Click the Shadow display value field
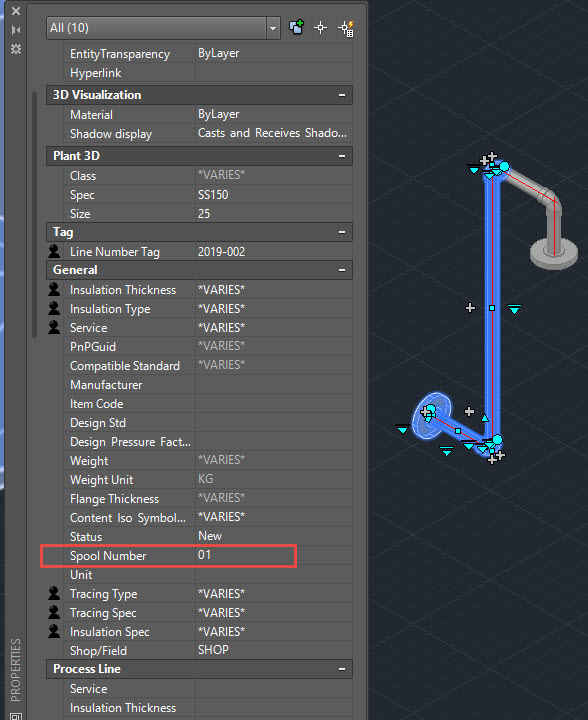588x720 pixels. 274,133
